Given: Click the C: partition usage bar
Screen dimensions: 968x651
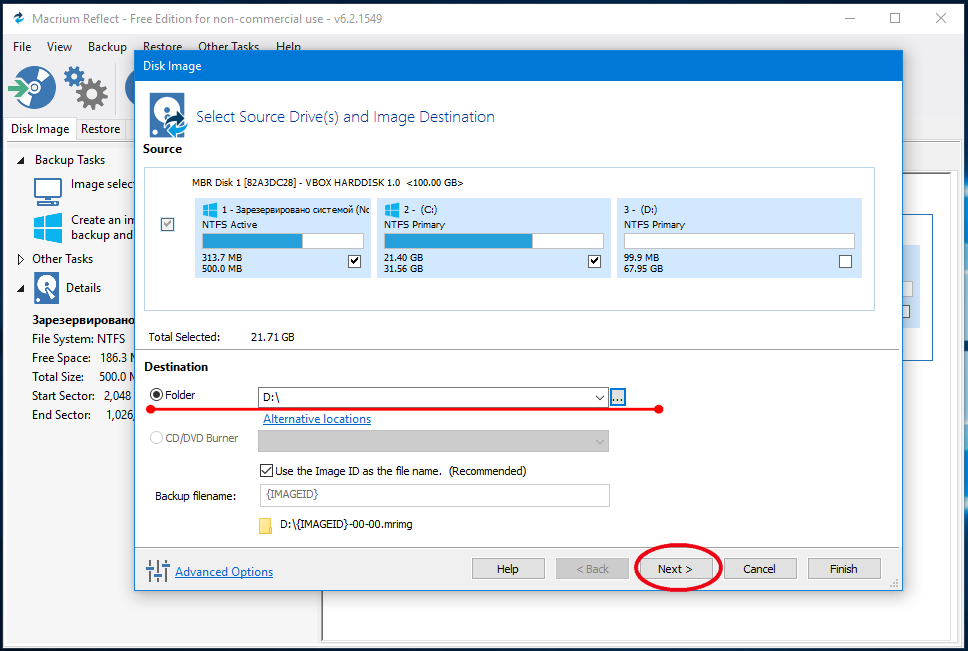Looking at the screenshot, I should point(494,241).
